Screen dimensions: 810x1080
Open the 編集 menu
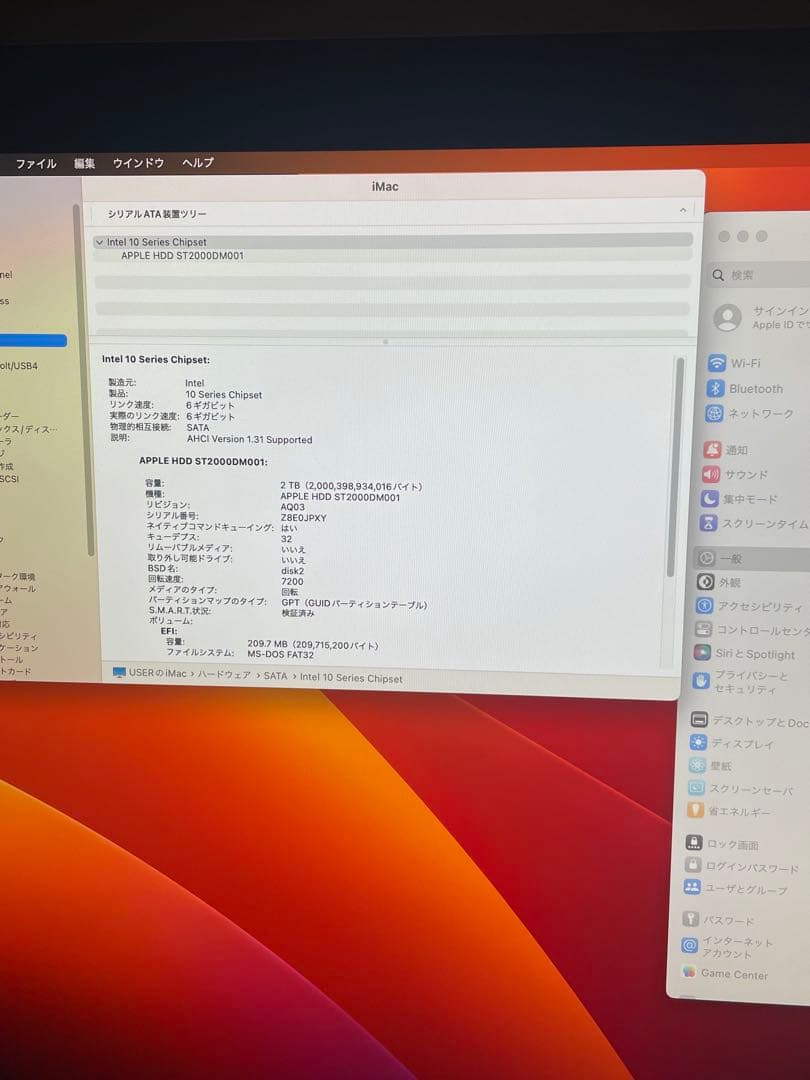(84, 163)
